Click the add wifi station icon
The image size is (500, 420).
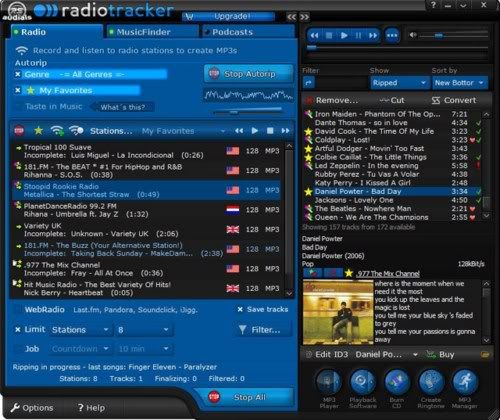pos(57,131)
